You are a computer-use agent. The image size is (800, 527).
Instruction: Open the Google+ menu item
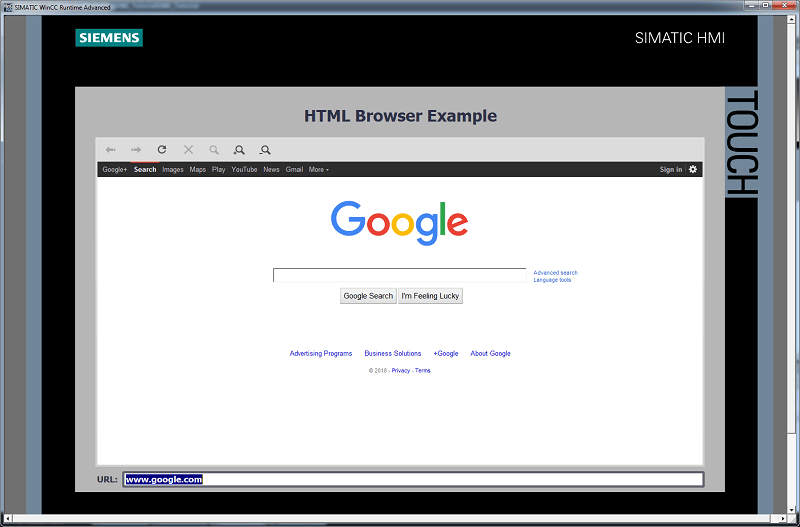click(115, 169)
